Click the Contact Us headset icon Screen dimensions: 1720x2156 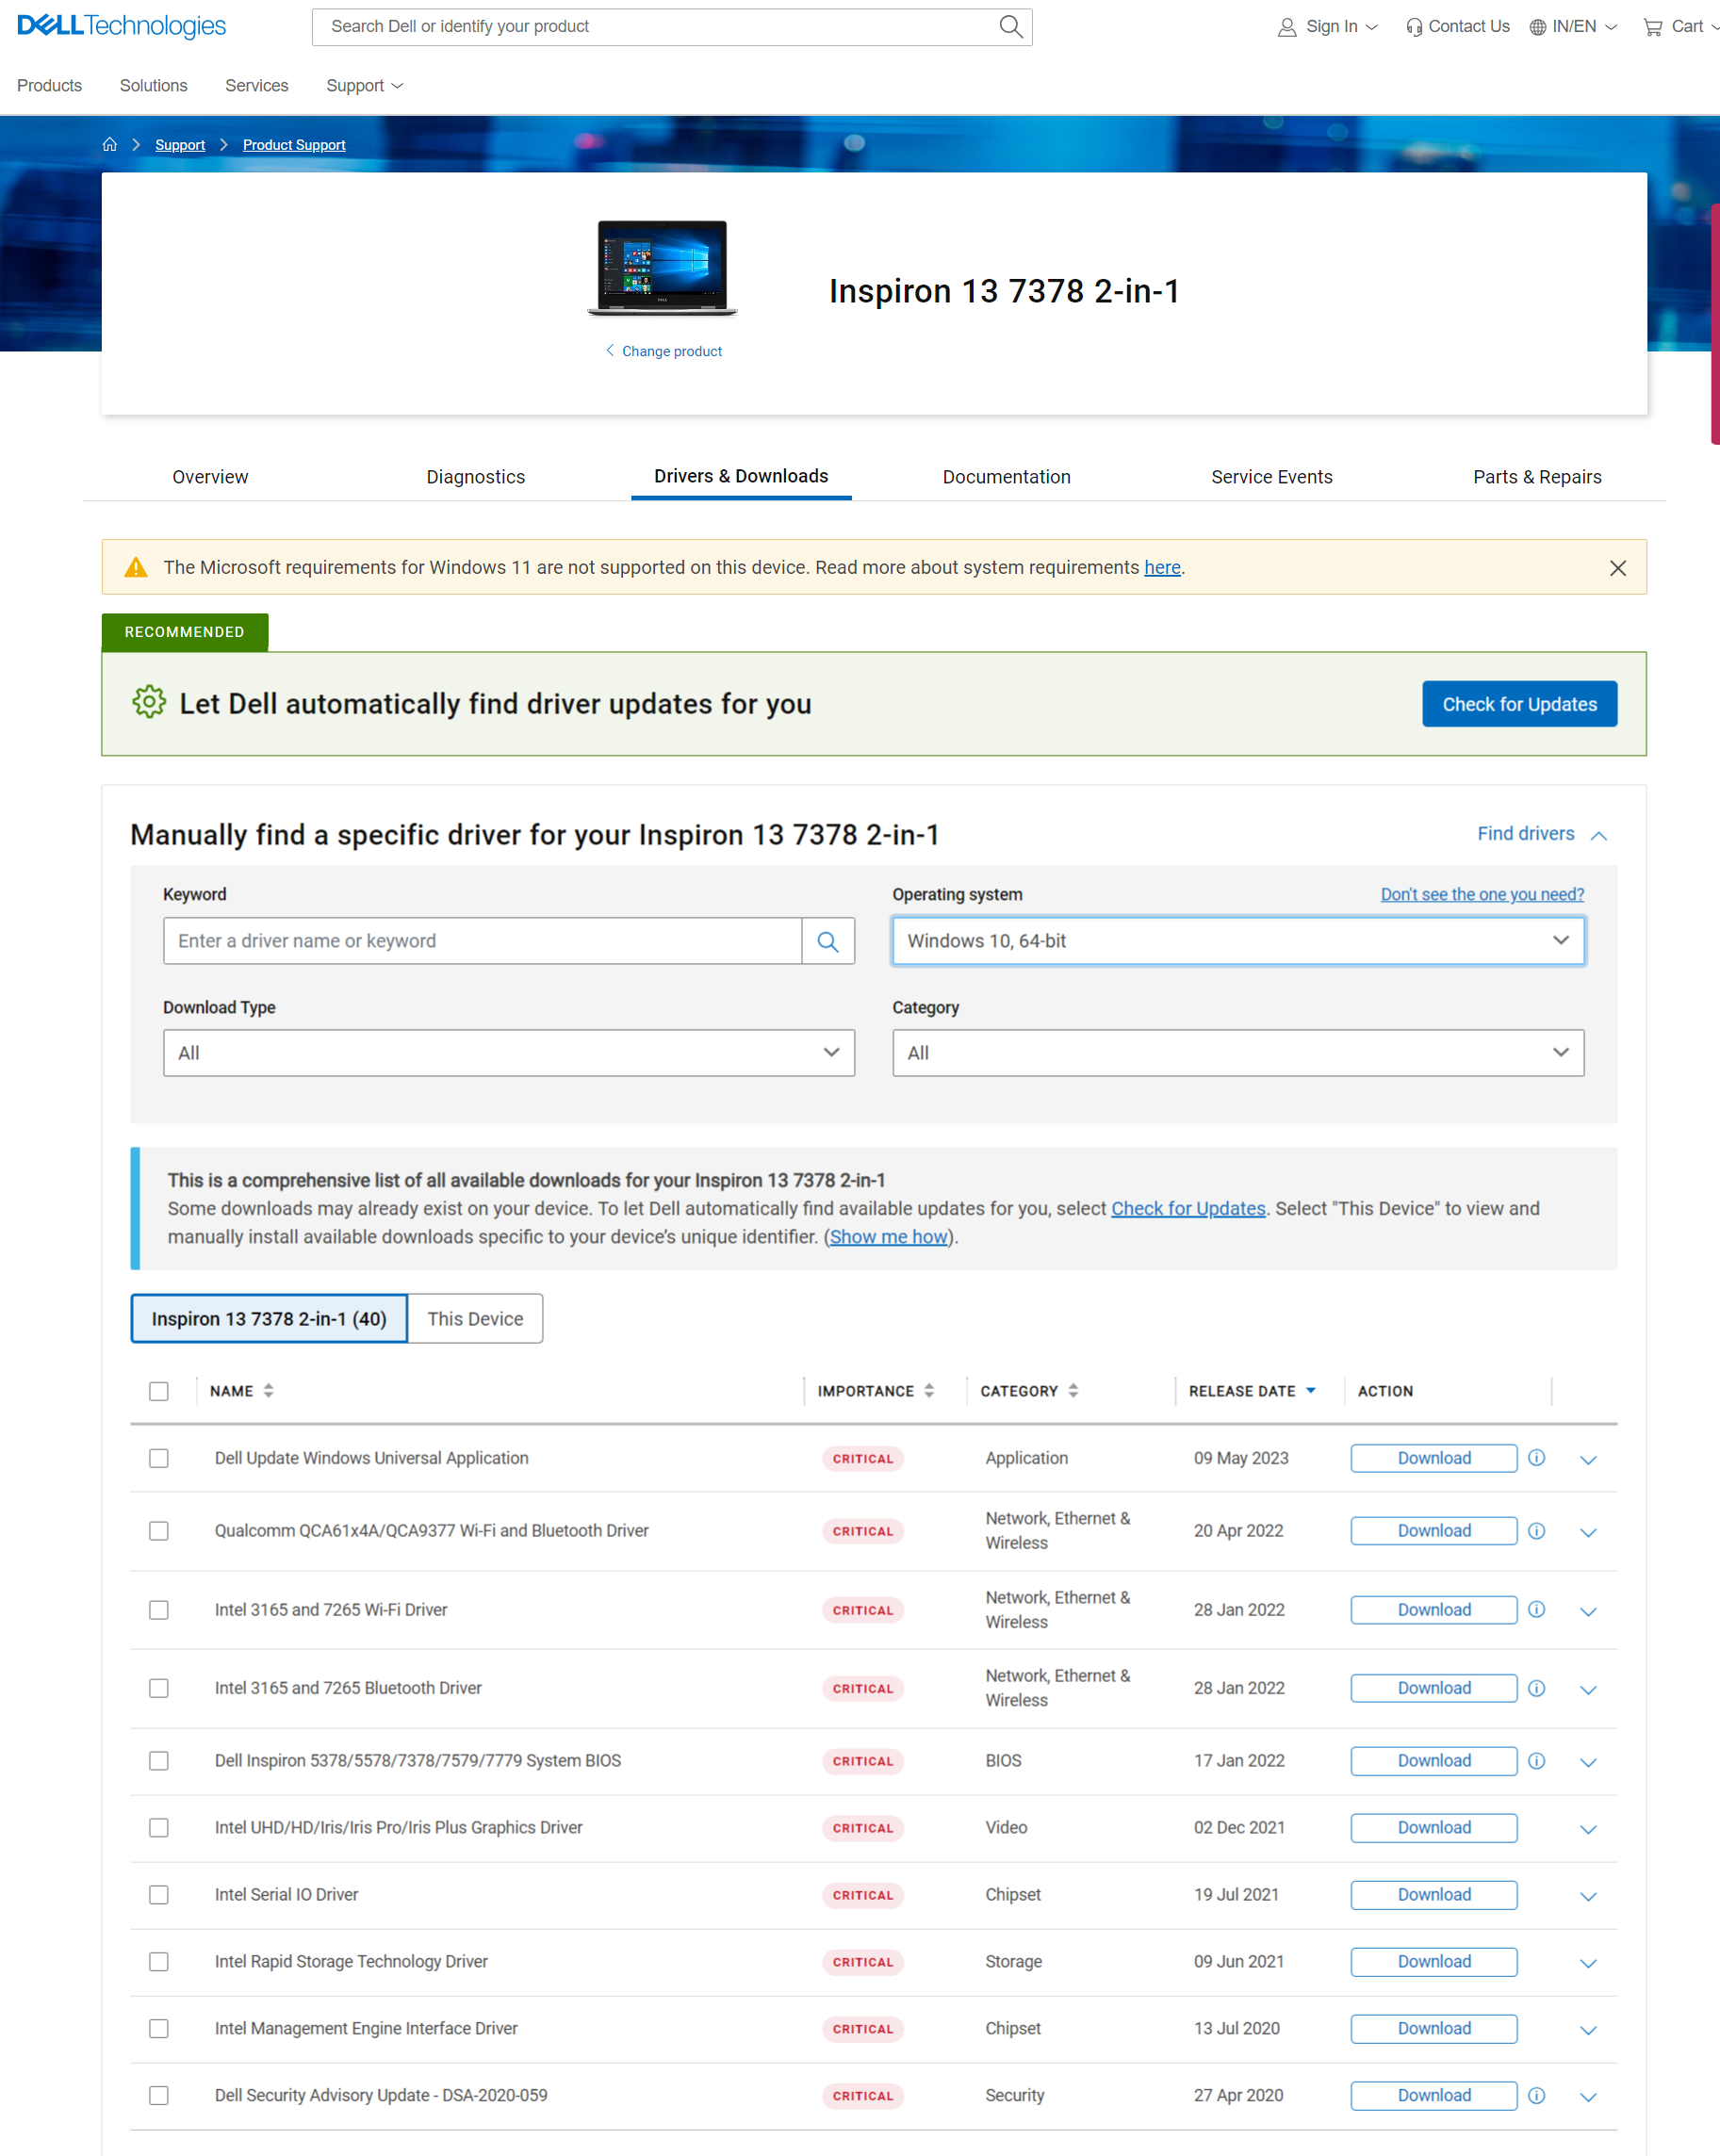click(x=1414, y=26)
